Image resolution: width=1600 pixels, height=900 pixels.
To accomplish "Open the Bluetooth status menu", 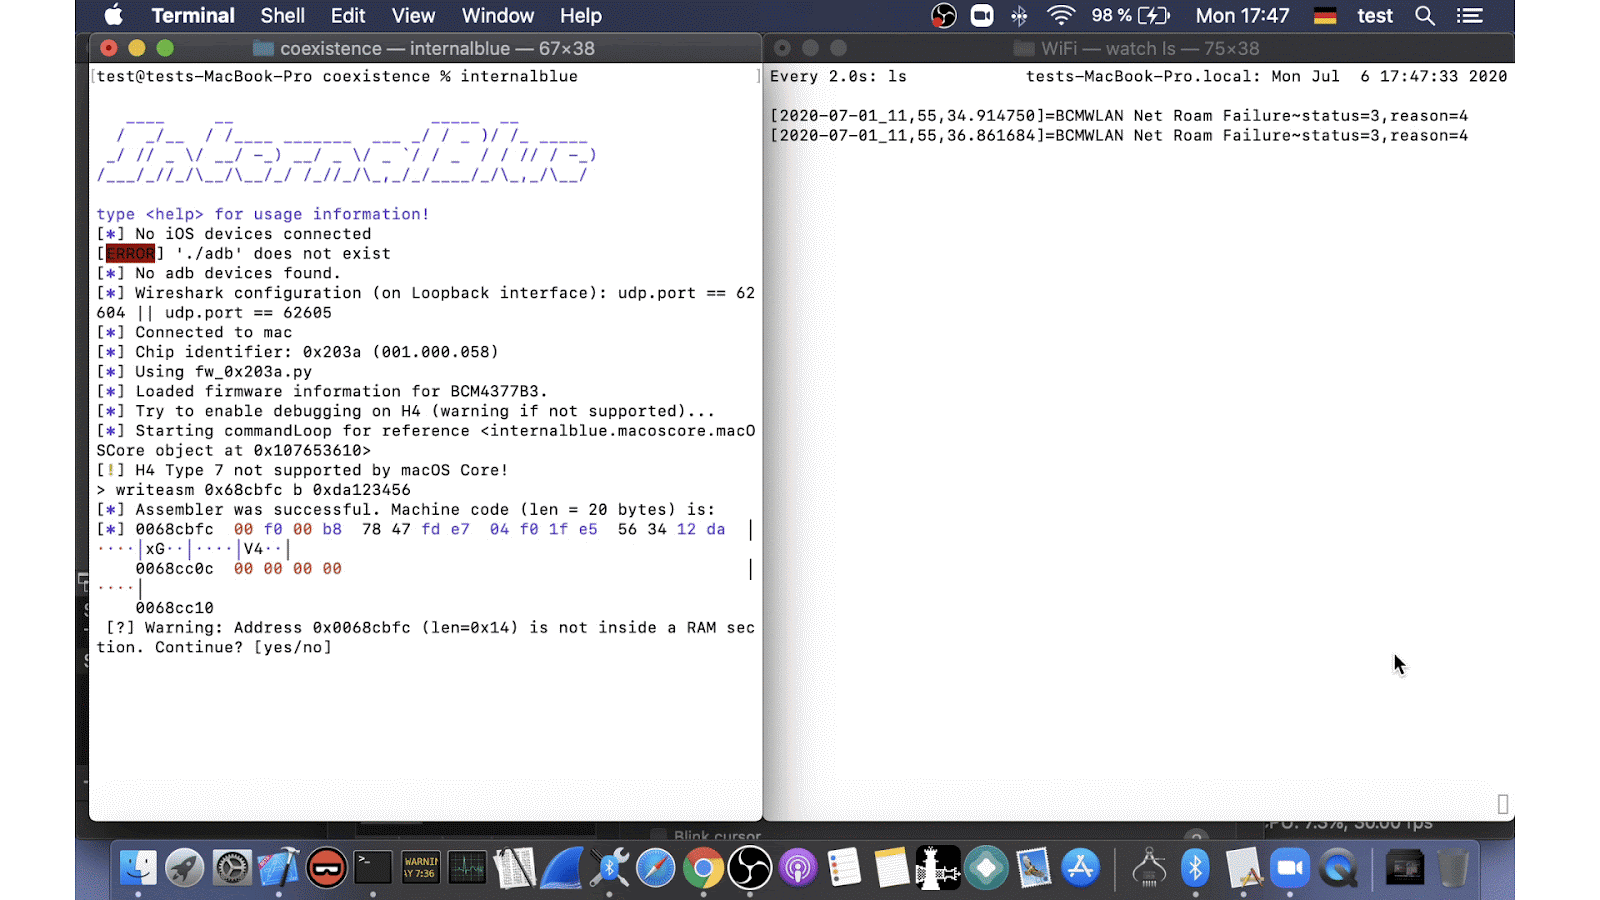I will pos(1019,16).
